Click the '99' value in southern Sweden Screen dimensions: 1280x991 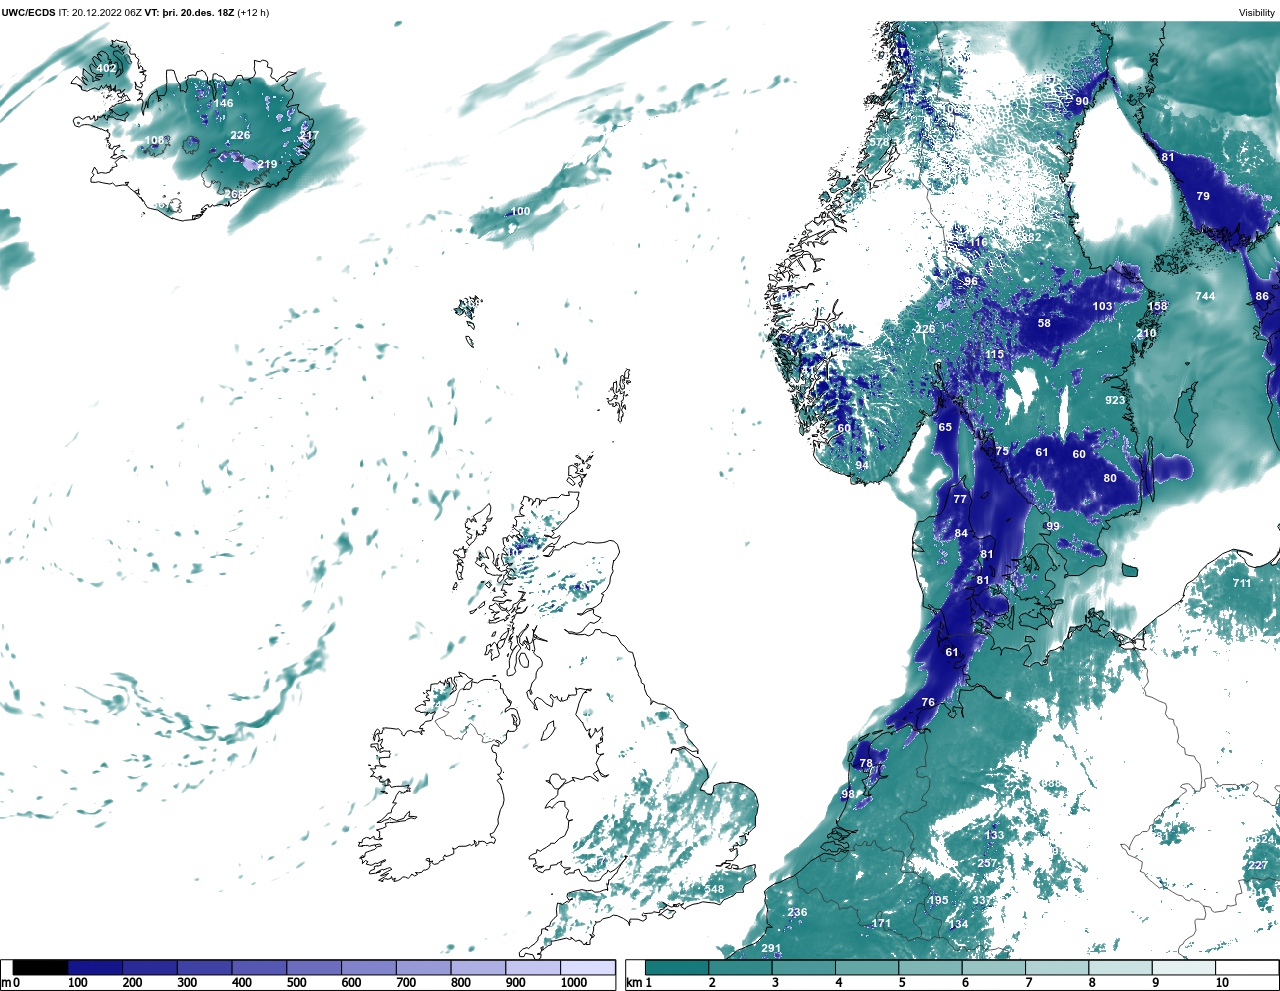pos(1052,526)
